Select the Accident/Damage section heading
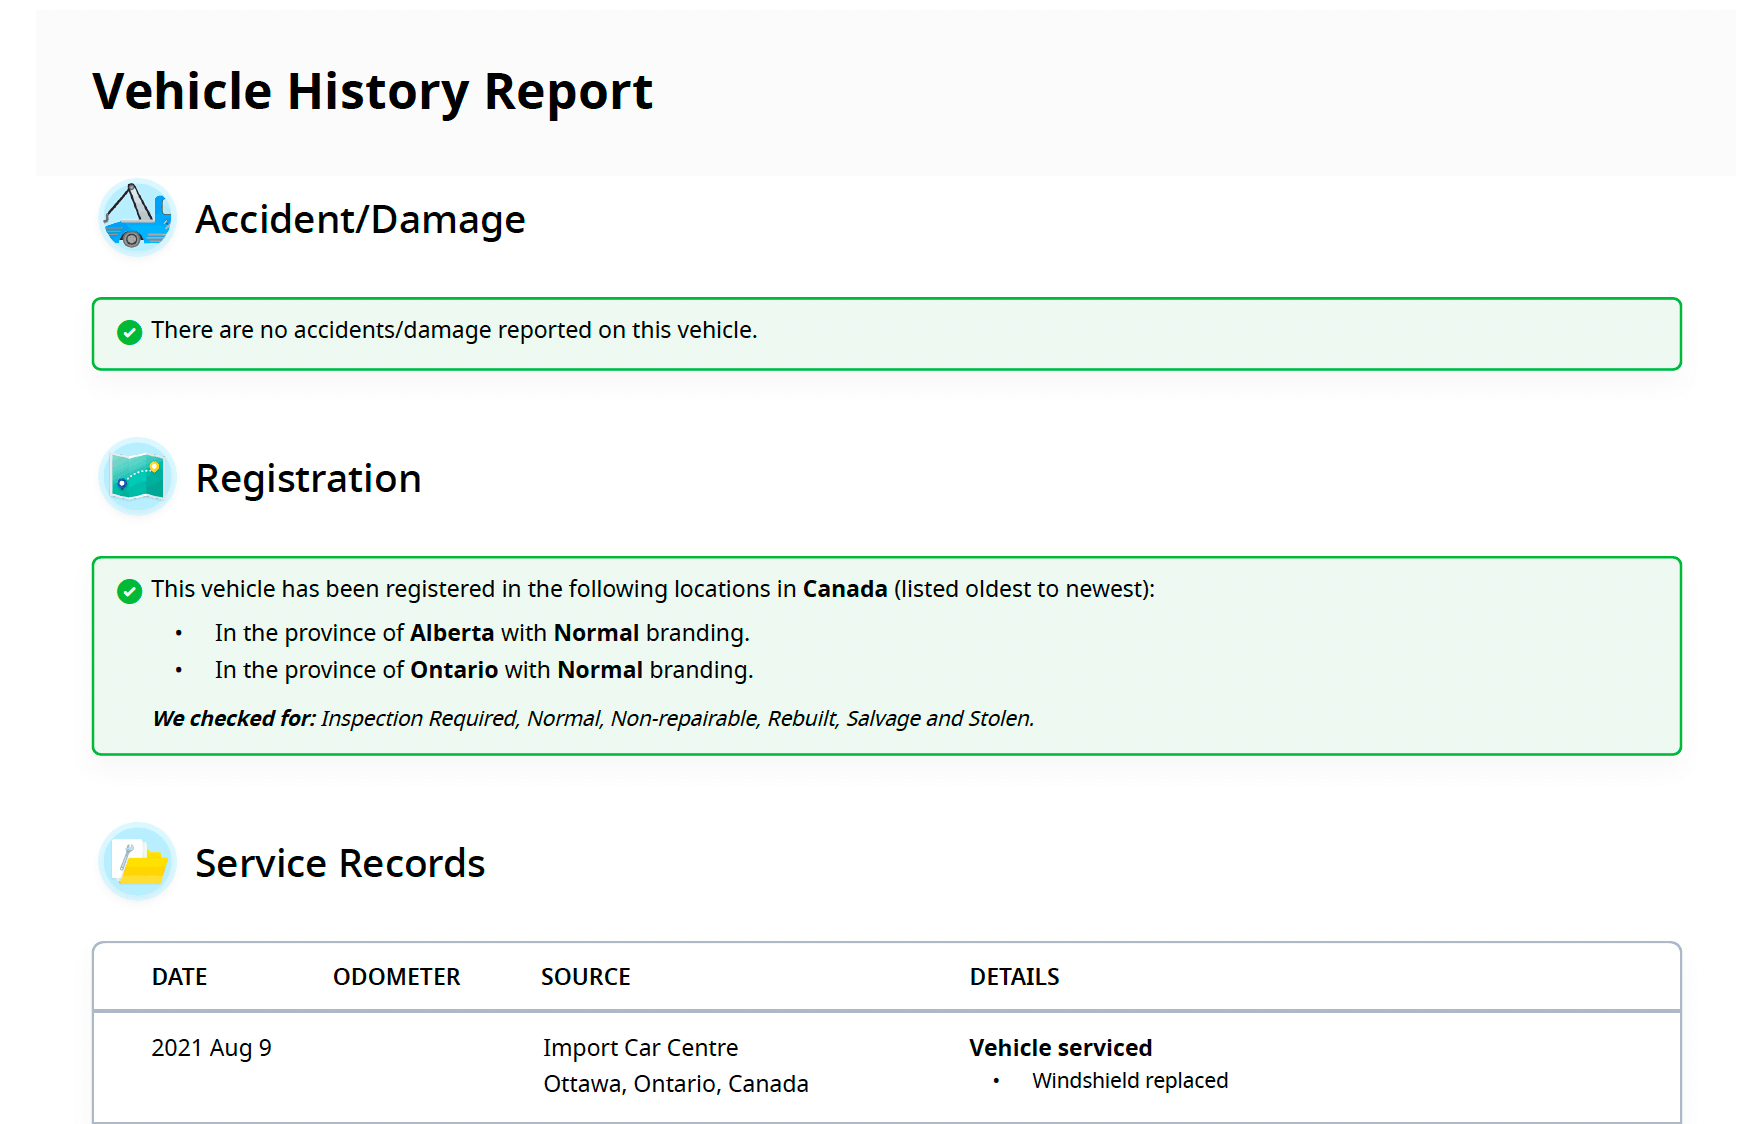This screenshot has height=1124, width=1754. [360, 220]
